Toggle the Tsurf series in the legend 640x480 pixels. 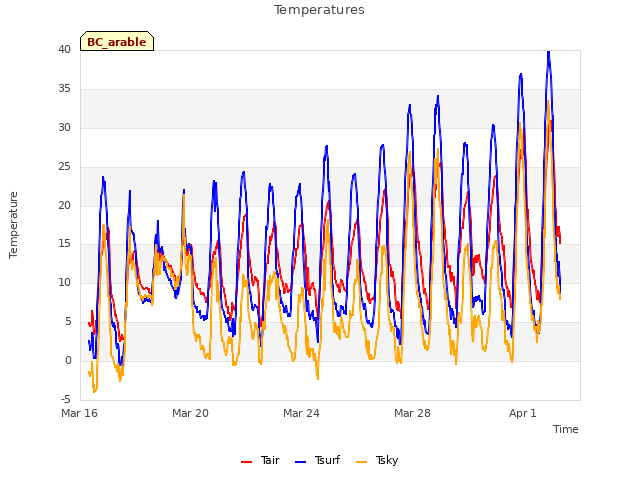coord(317,460)
